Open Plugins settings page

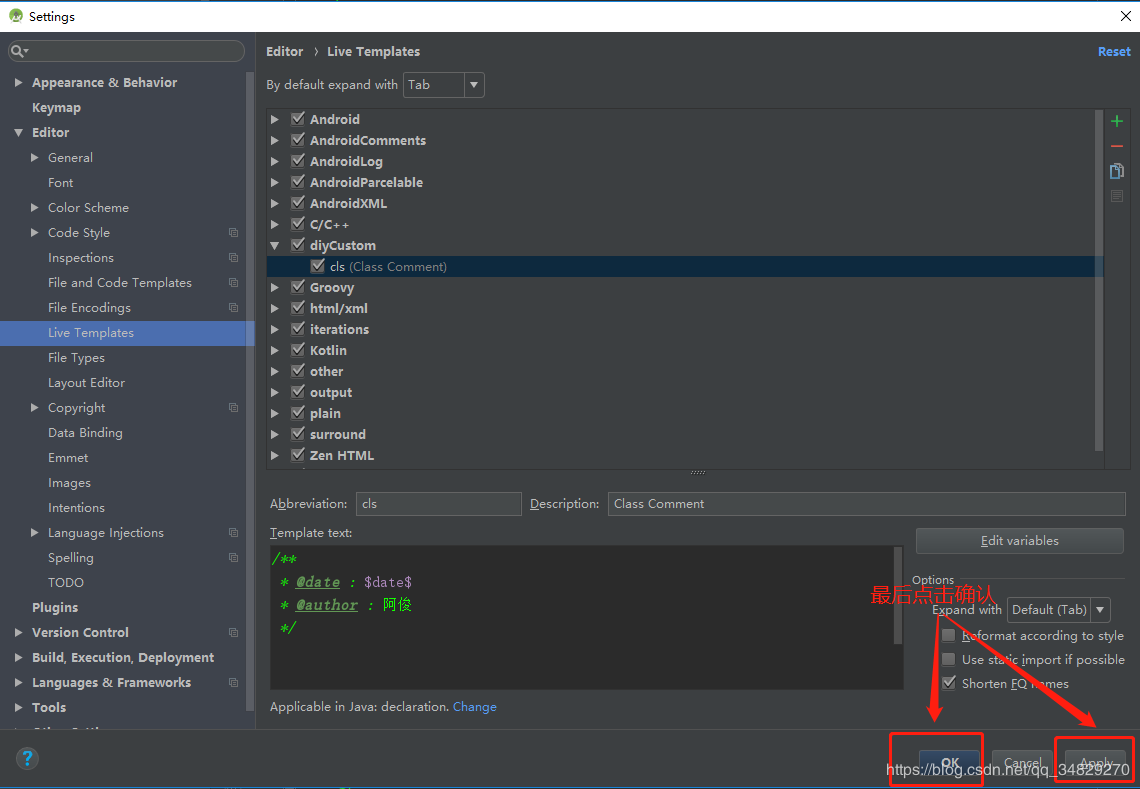point(55,607)
